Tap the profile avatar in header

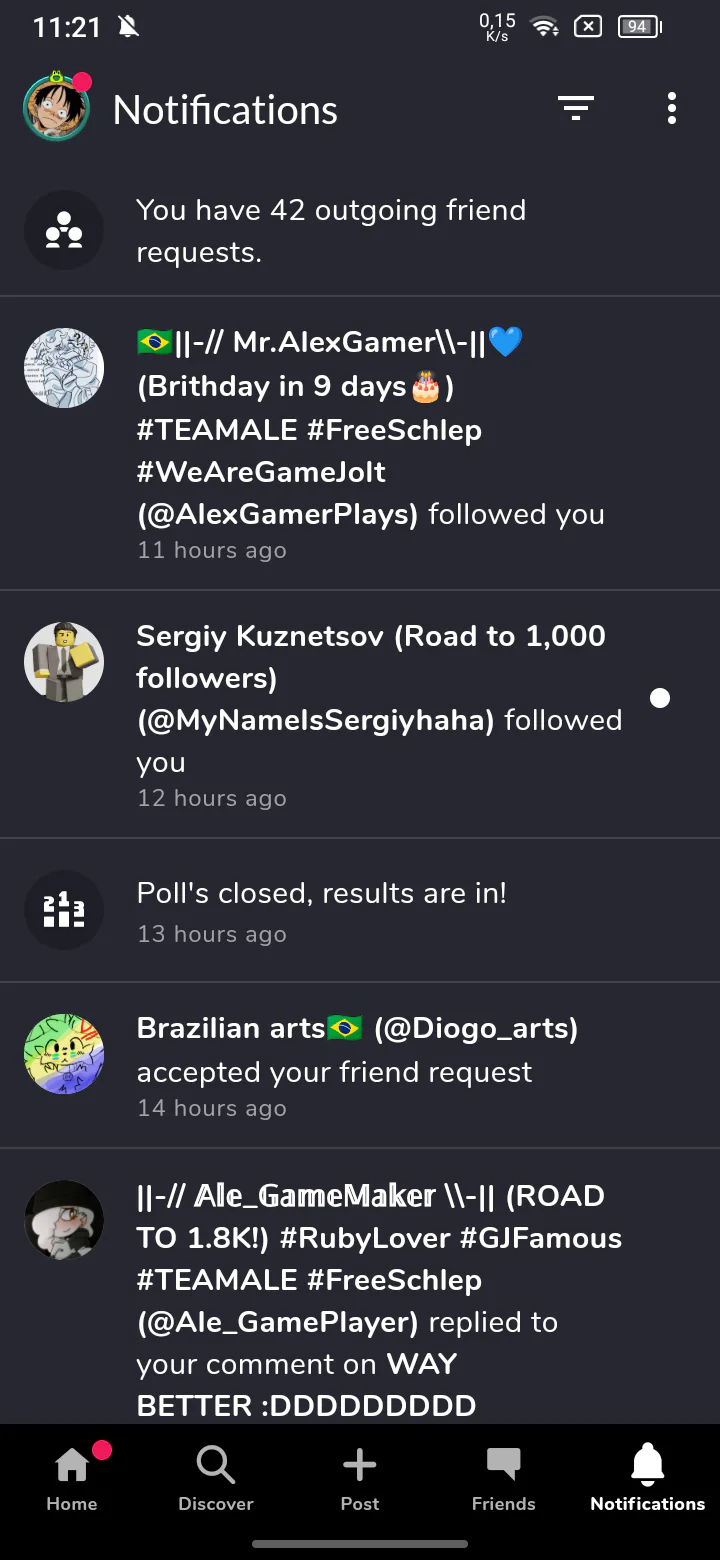[x=57, y=108]
